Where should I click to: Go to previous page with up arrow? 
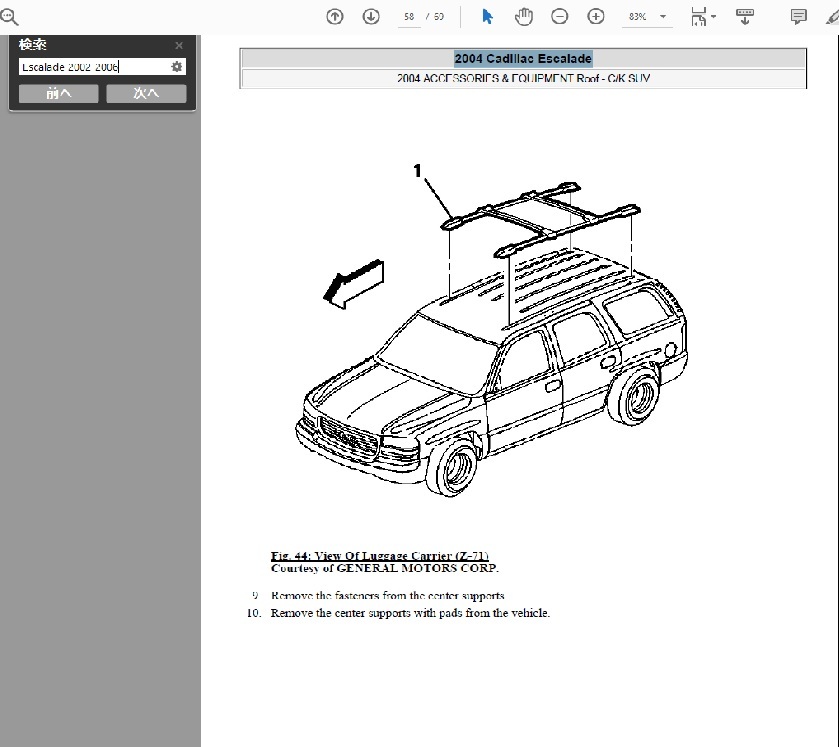(x=334, y=17)
